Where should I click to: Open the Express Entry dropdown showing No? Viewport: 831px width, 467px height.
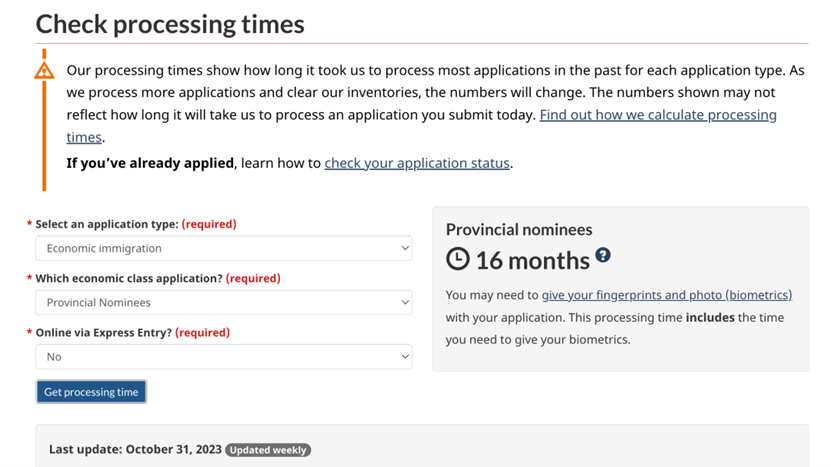pyautogui.click(x=224, y=357)
